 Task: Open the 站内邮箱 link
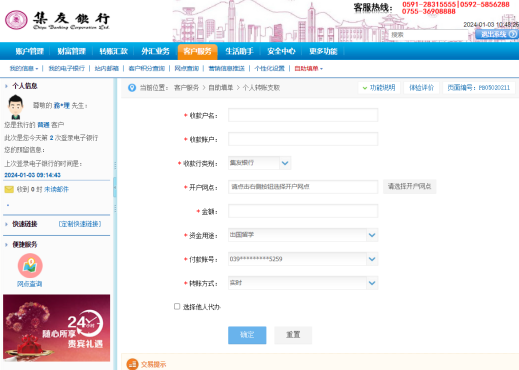pyautogui.click(x=107, y=69)
